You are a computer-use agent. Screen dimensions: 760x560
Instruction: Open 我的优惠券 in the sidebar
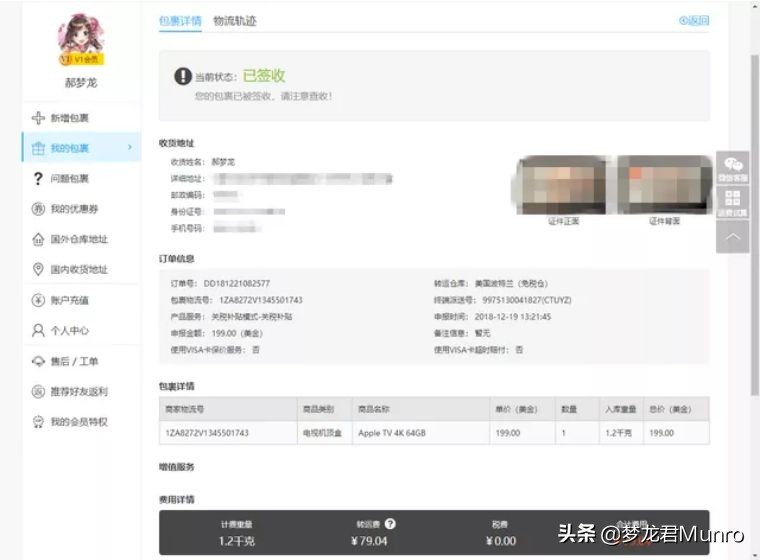[75, 209]
